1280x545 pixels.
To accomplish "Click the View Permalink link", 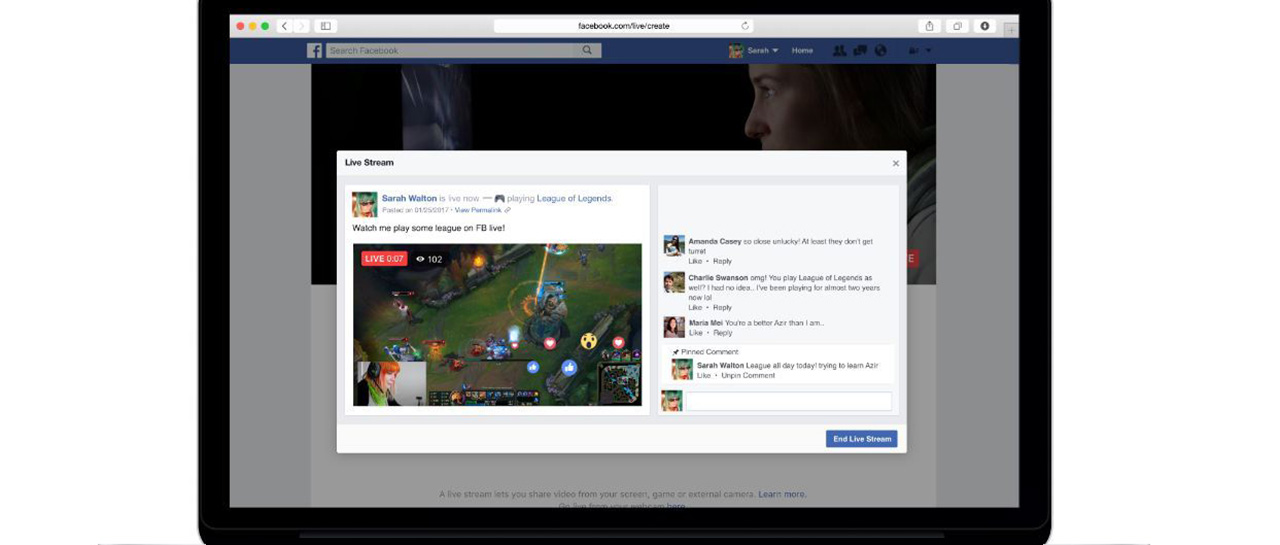I will pyautogui.click(x=478, y=210).
